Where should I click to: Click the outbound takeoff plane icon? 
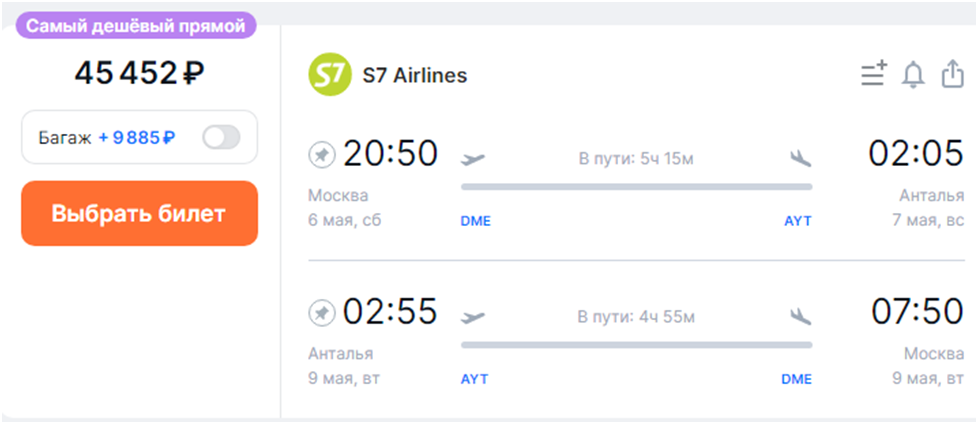click(x=473, y=158)
